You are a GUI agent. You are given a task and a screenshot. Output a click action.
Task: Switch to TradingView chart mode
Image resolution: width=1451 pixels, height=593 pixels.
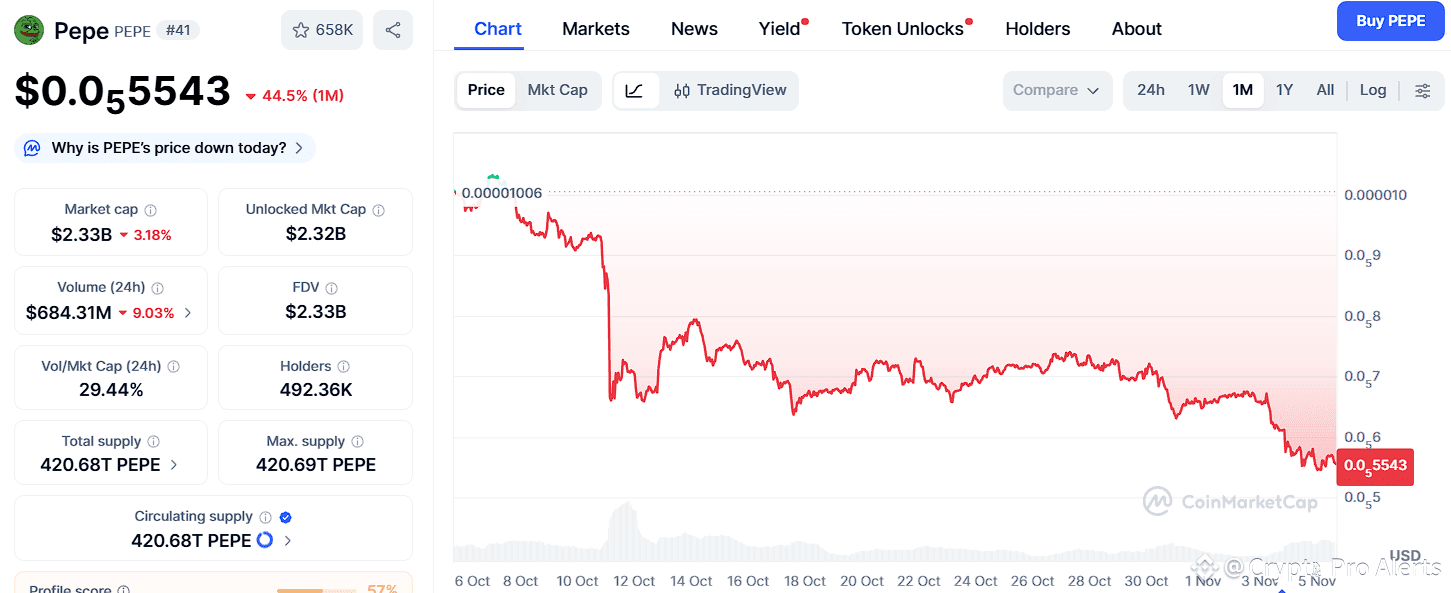pyautogui.click(x=730, y=90)
